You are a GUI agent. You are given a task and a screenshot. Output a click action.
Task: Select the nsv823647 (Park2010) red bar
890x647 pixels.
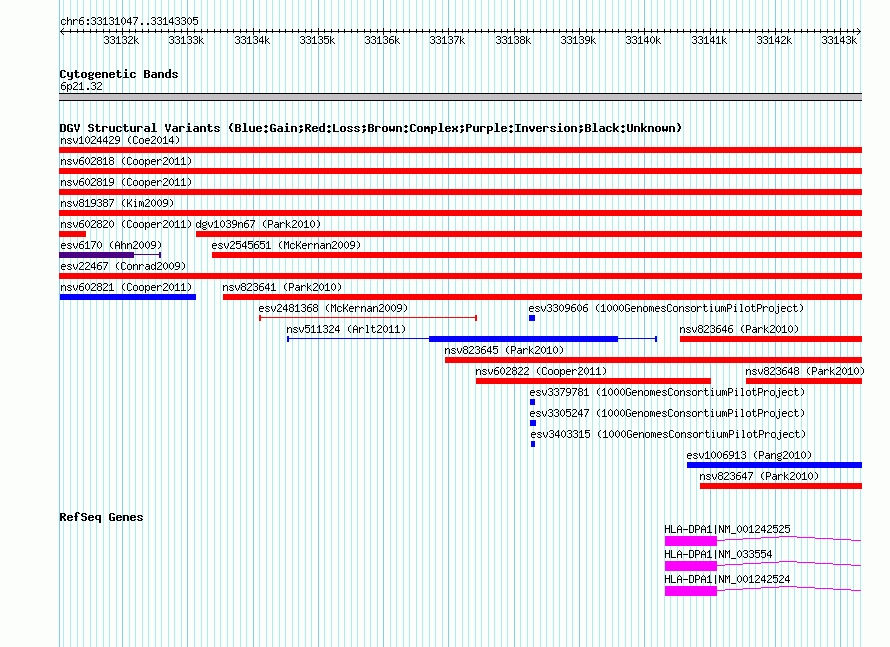781,486
